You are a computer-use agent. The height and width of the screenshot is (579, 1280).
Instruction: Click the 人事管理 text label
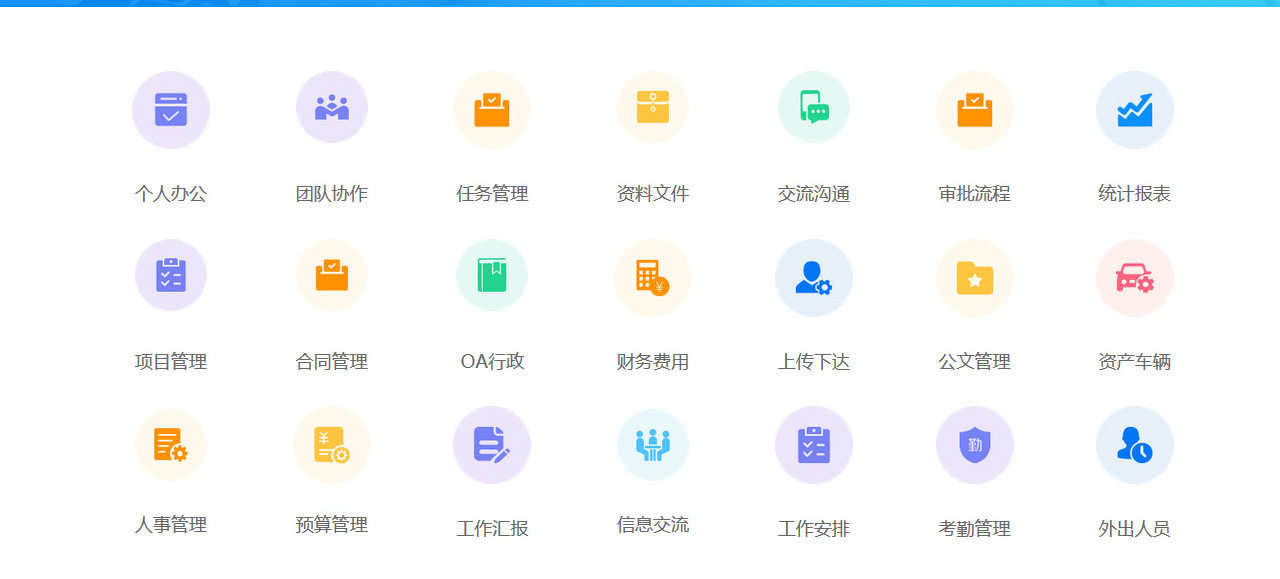tap(171, 525)
